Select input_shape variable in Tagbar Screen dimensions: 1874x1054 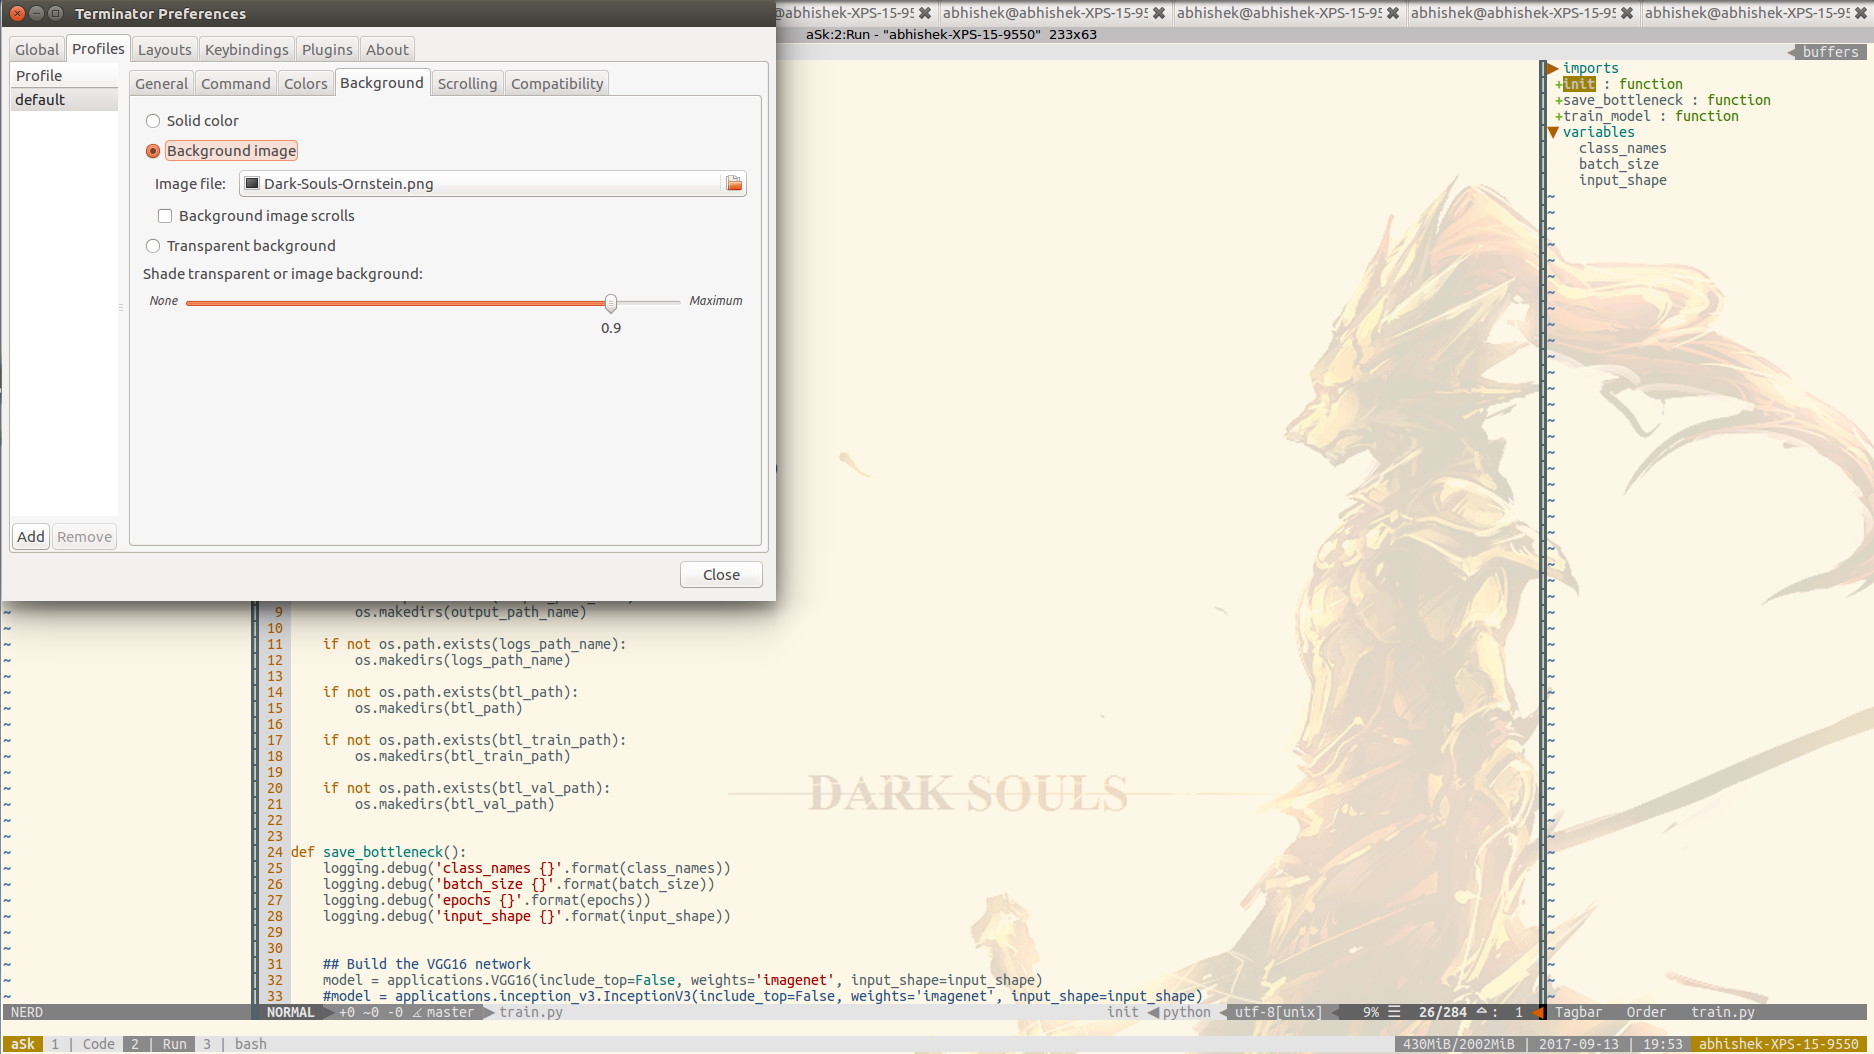[x=1622, y=180]
